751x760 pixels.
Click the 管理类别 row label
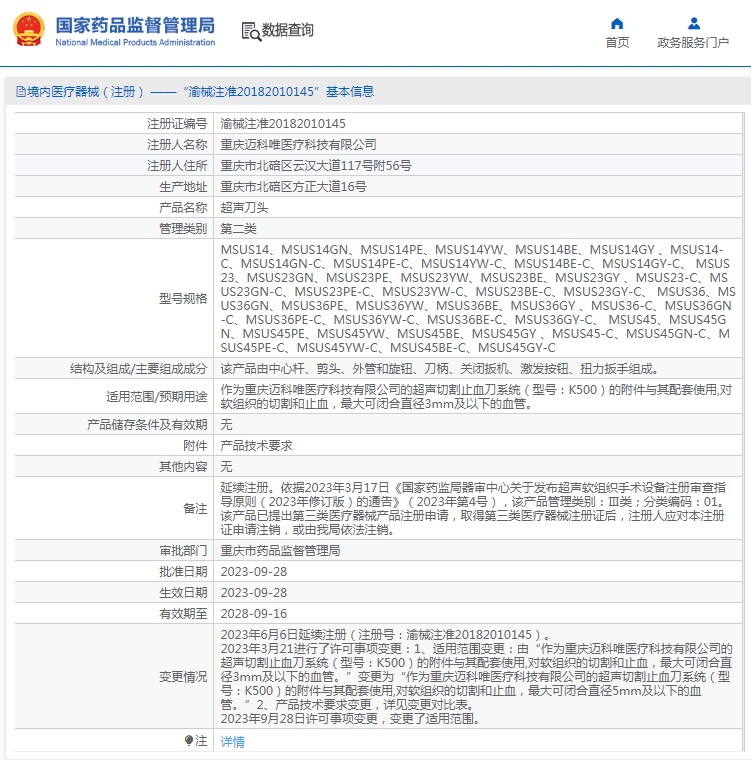[x=183, y=228]
